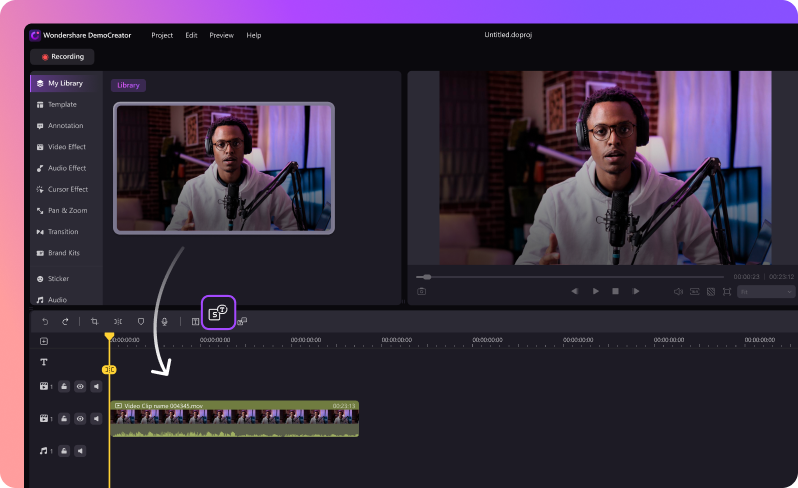Image resolution: width=798 pixels, height=488 pixels.
Task: Select the Crop tool in timeline toolbar
Action: coord(94,321)
